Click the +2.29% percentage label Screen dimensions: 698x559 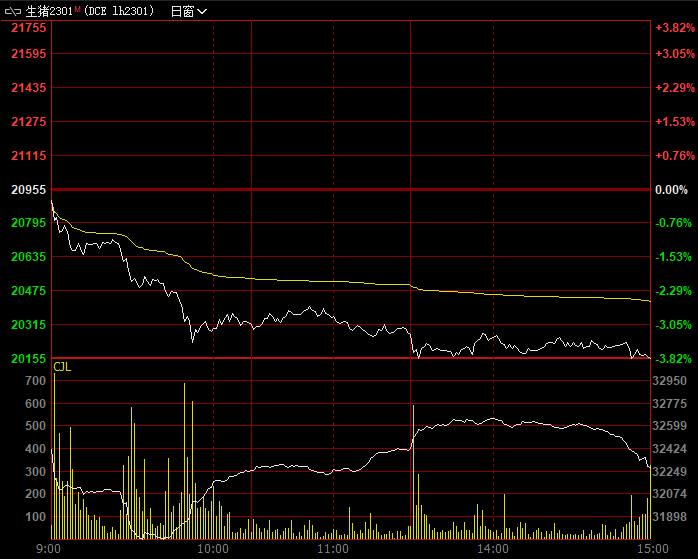[675, 88]
